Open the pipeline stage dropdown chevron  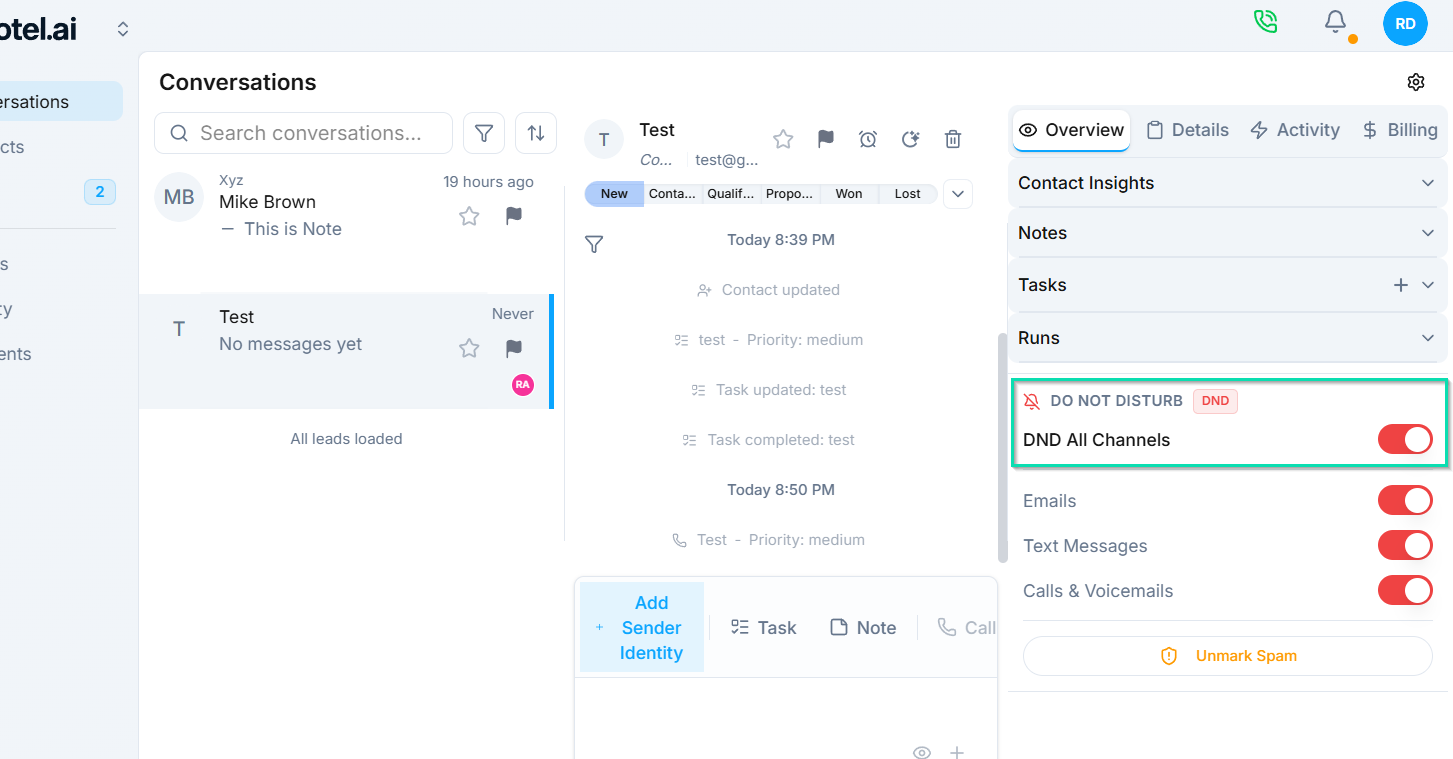click(x=957, y=193)
